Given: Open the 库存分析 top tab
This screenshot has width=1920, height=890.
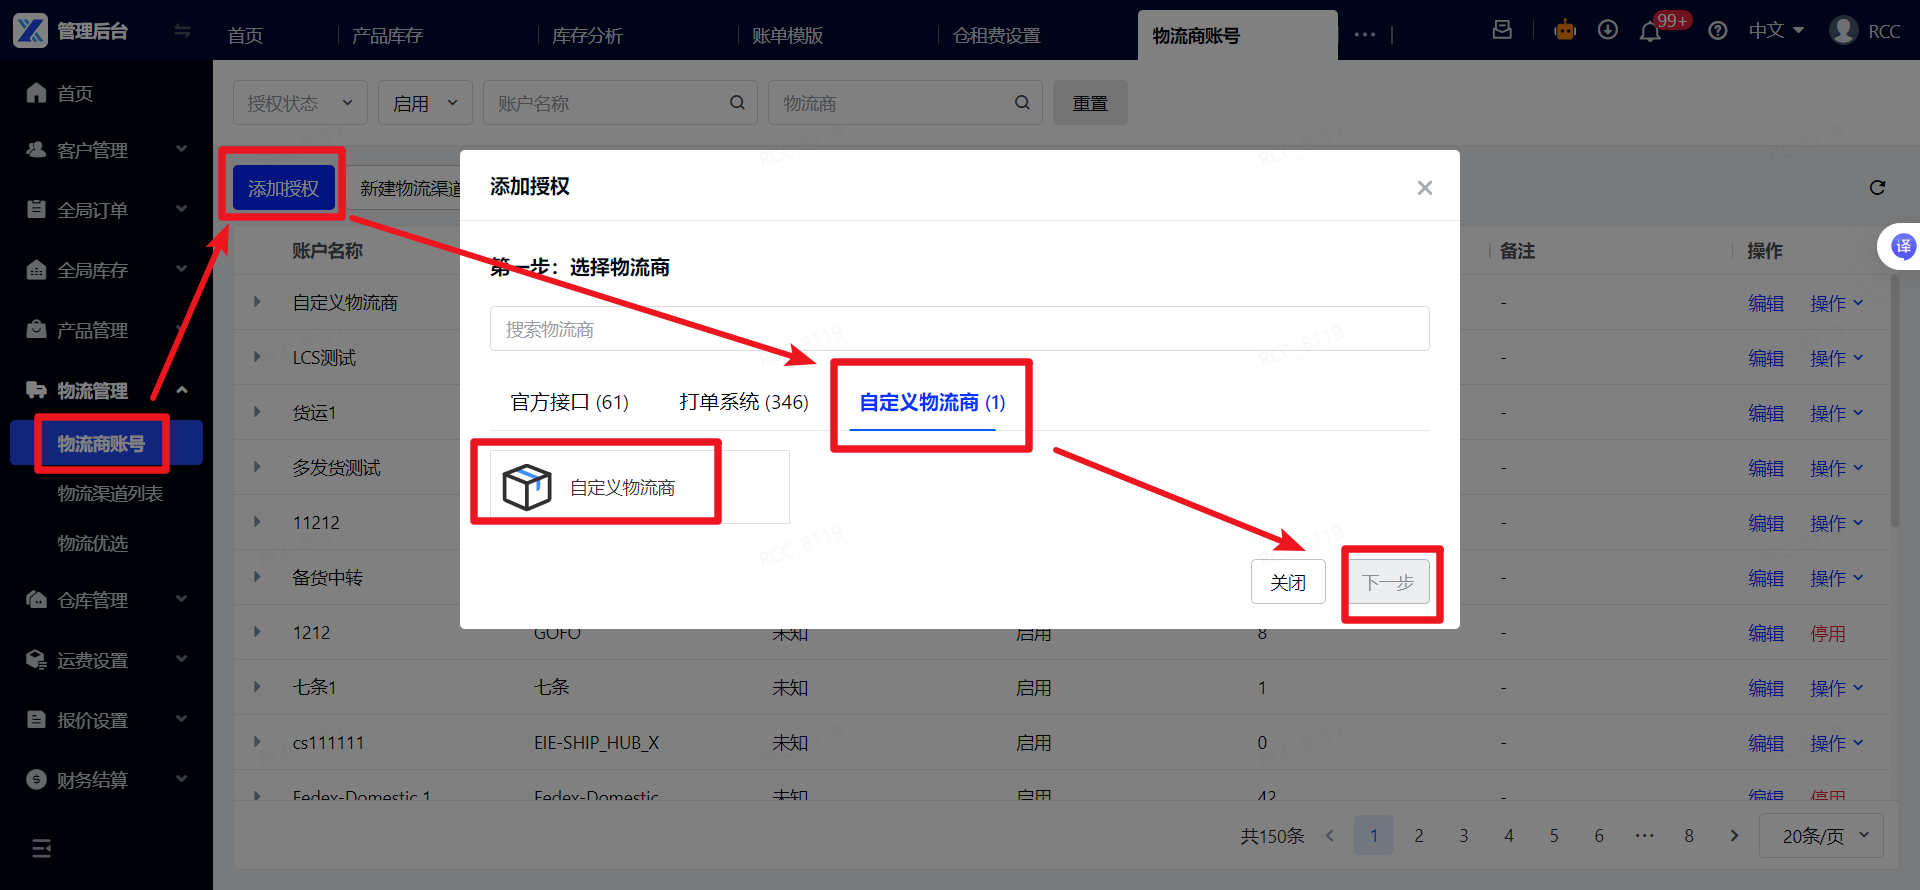Looking at the screenshot, I should pos(587,36).
